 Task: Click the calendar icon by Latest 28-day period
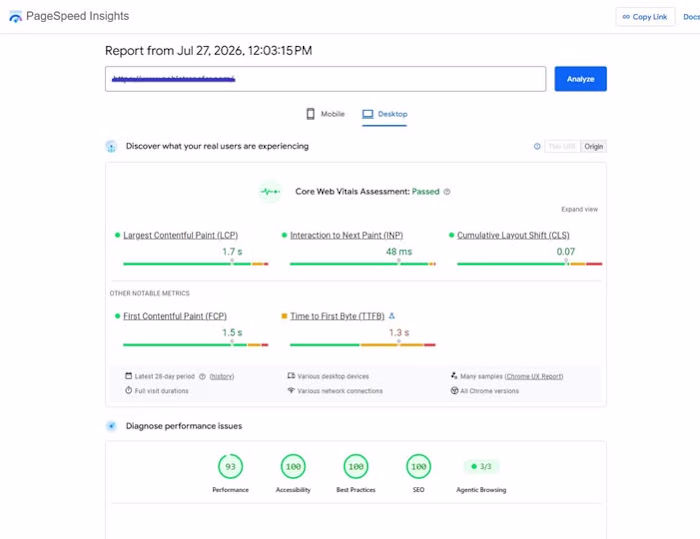pyautogui.click(x=129, y=376)
